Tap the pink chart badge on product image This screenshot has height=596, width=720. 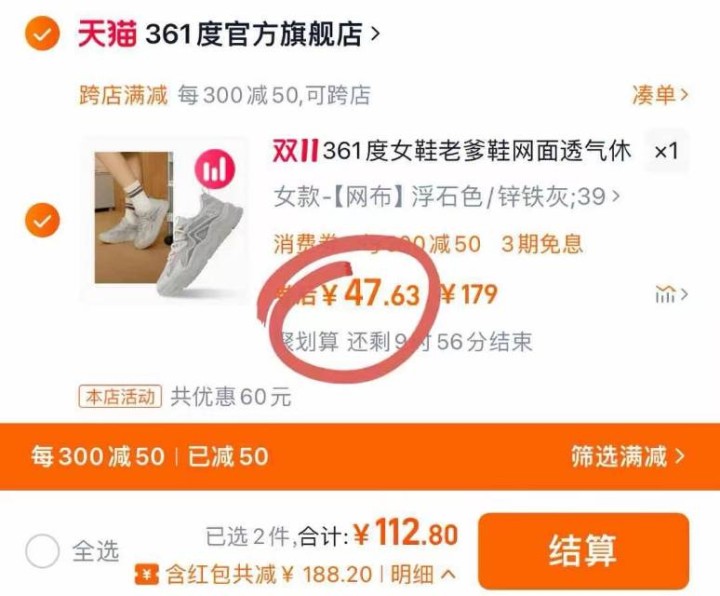[x=215, y=169]
